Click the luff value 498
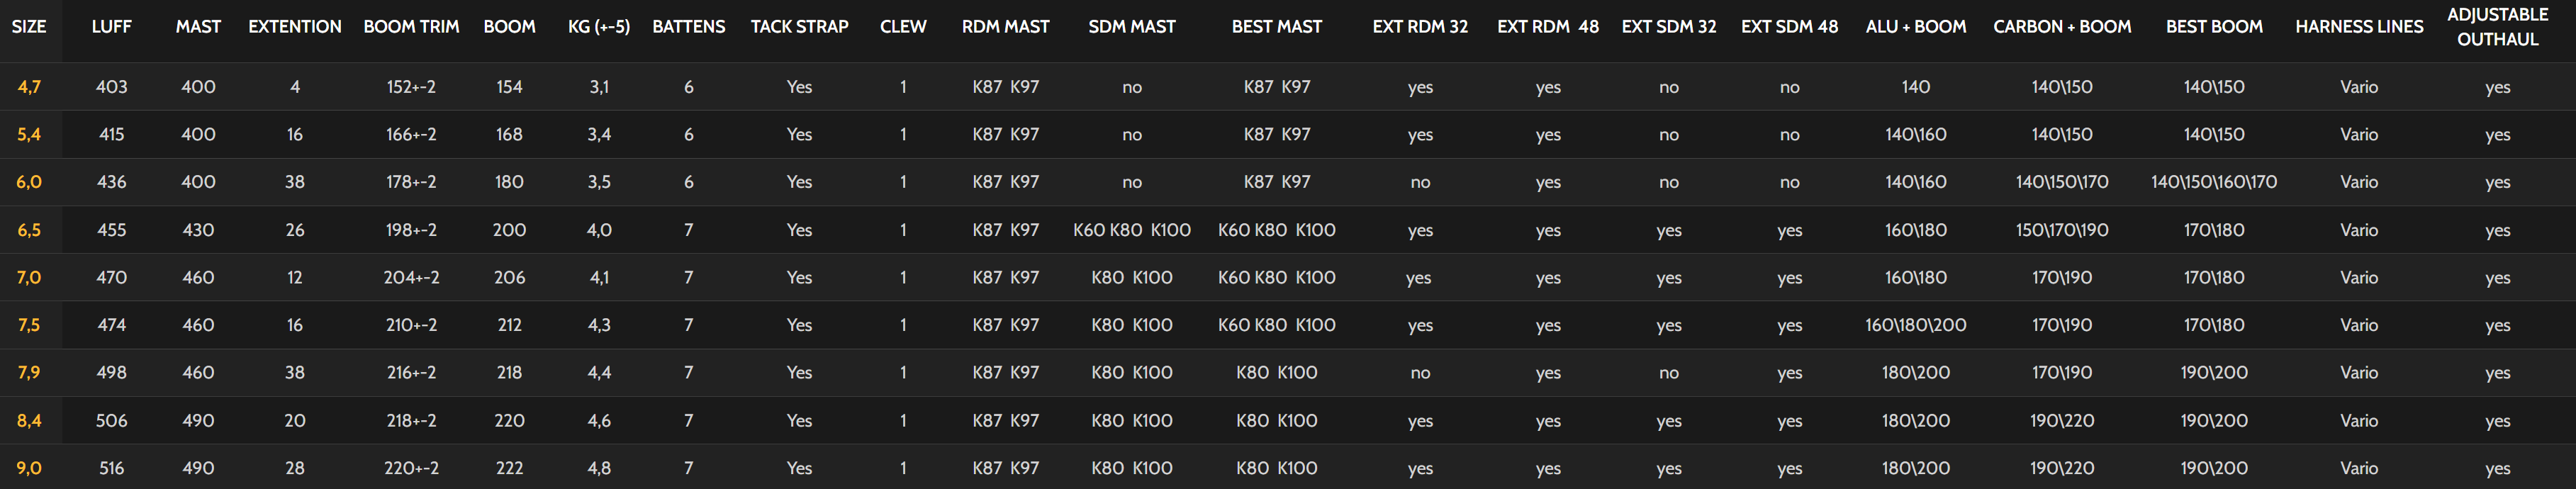The width and height of the screenshot is (2576, 489). pos(111,373)
